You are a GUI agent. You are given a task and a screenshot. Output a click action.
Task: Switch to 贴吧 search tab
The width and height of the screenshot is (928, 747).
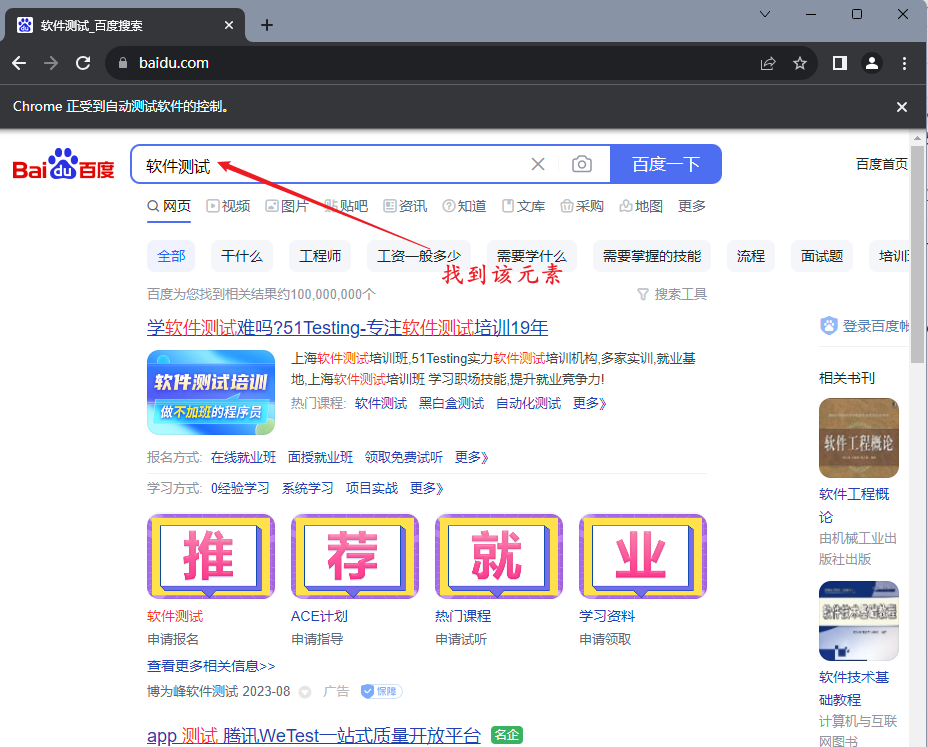pos(346,206)
